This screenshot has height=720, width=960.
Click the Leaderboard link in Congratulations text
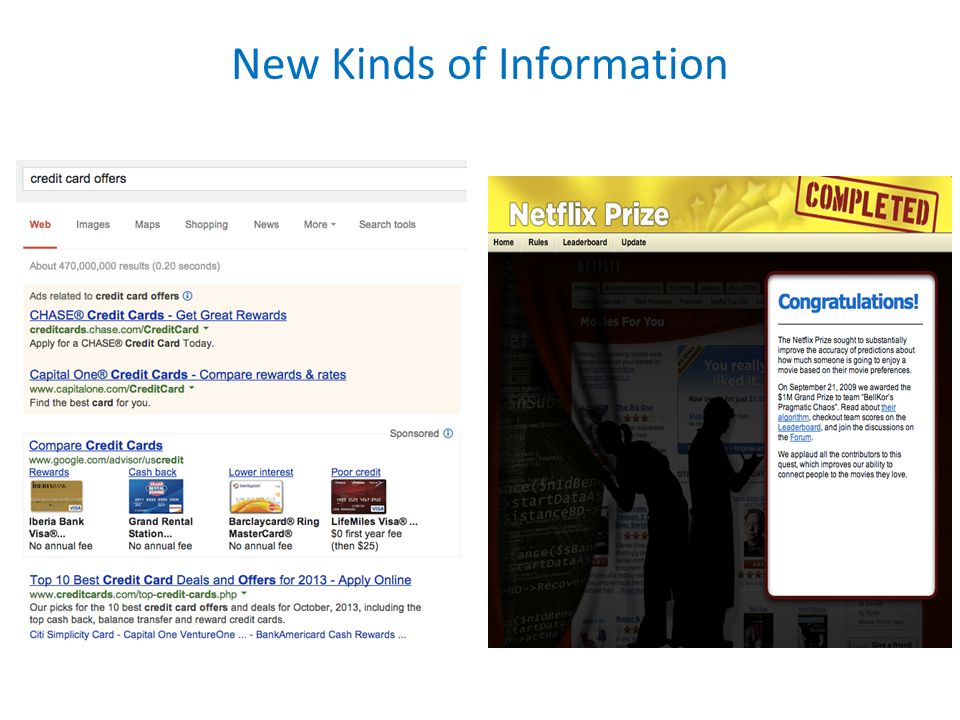click(x=799, y=427)
